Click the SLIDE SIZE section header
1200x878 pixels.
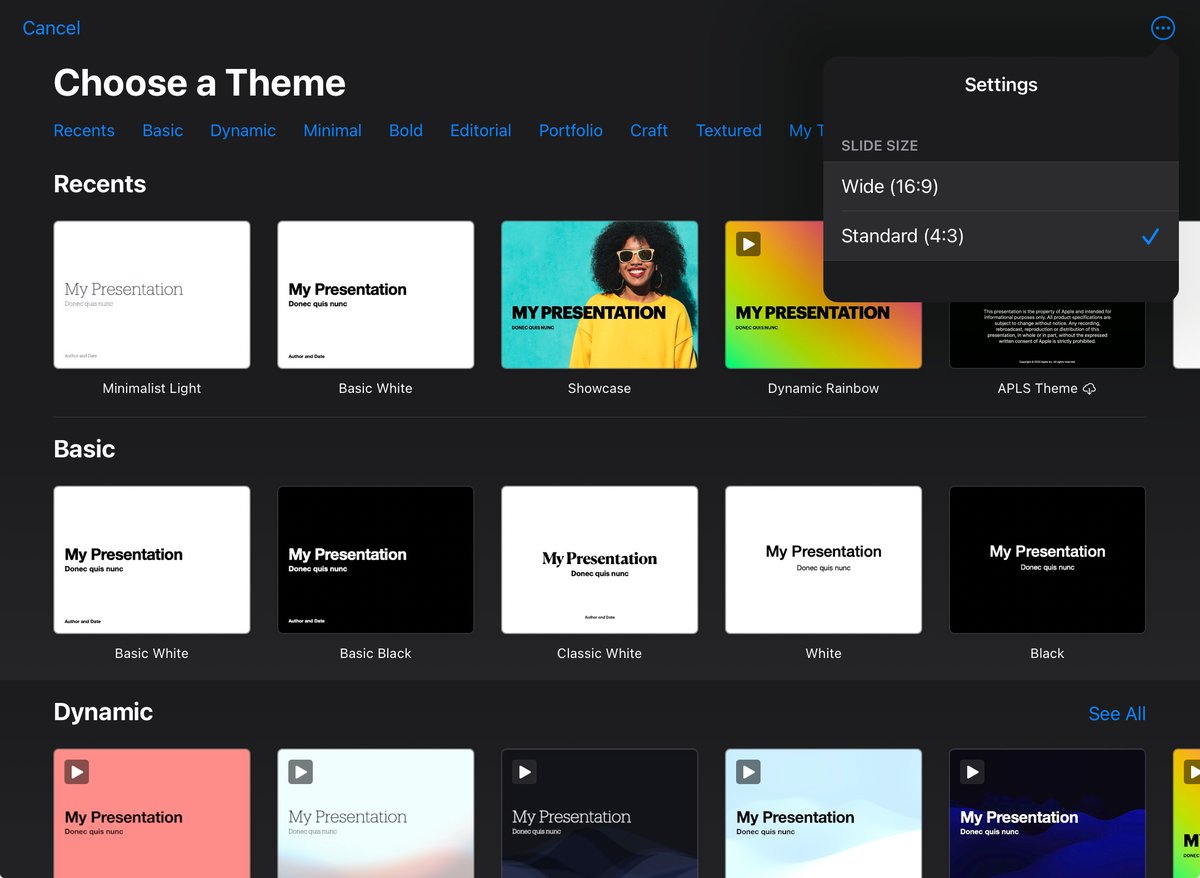[879, 146]
